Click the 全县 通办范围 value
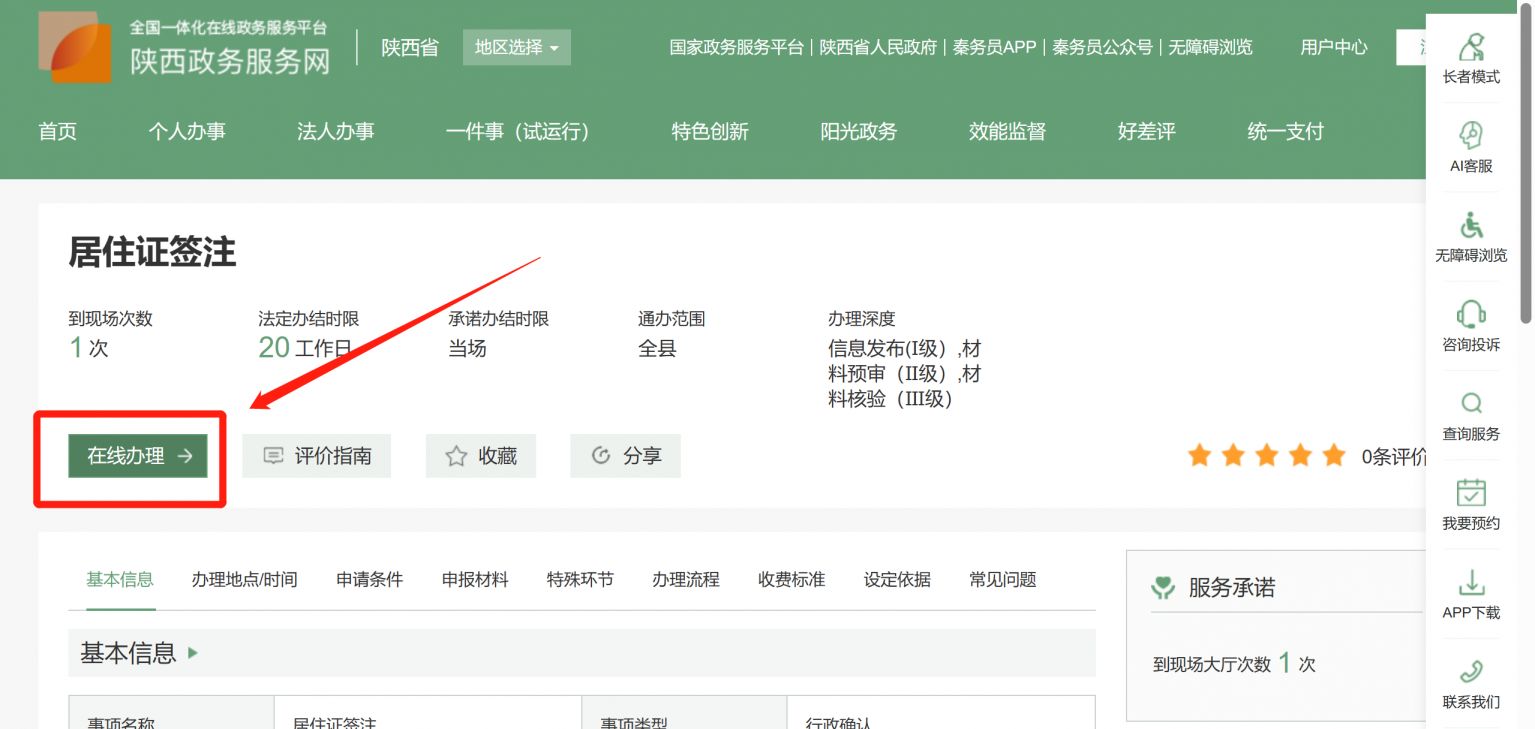This screenshot has height=729, width=1535. pyautogui.click(x=657, y=348)
